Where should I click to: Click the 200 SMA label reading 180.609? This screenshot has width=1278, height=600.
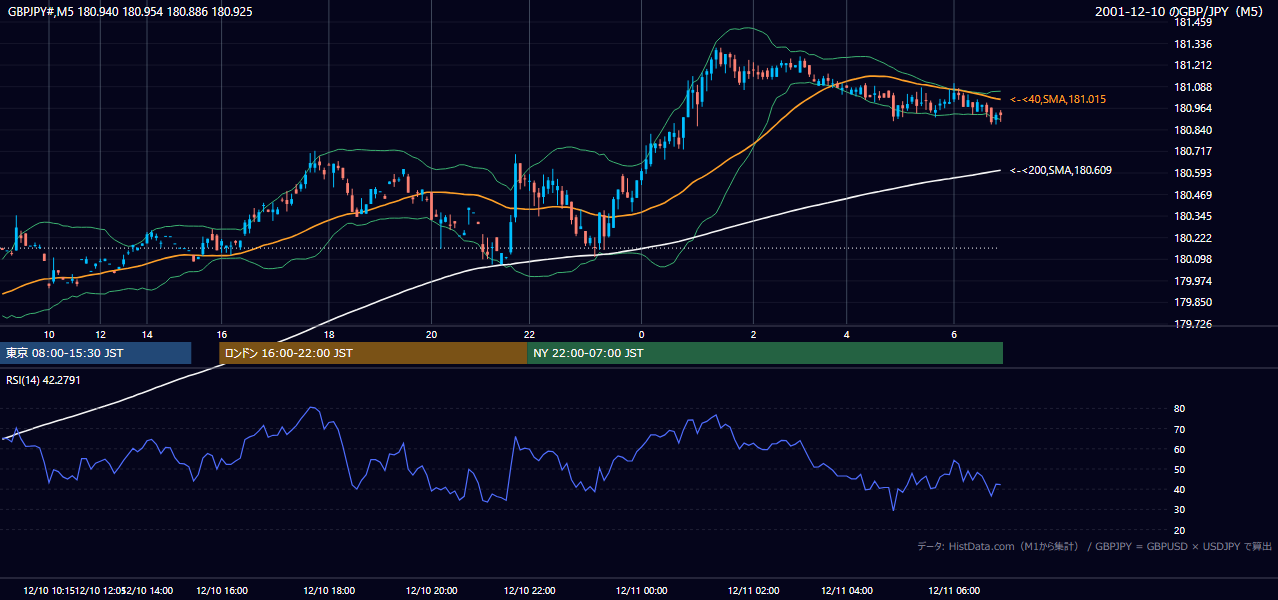(1060, 170)
